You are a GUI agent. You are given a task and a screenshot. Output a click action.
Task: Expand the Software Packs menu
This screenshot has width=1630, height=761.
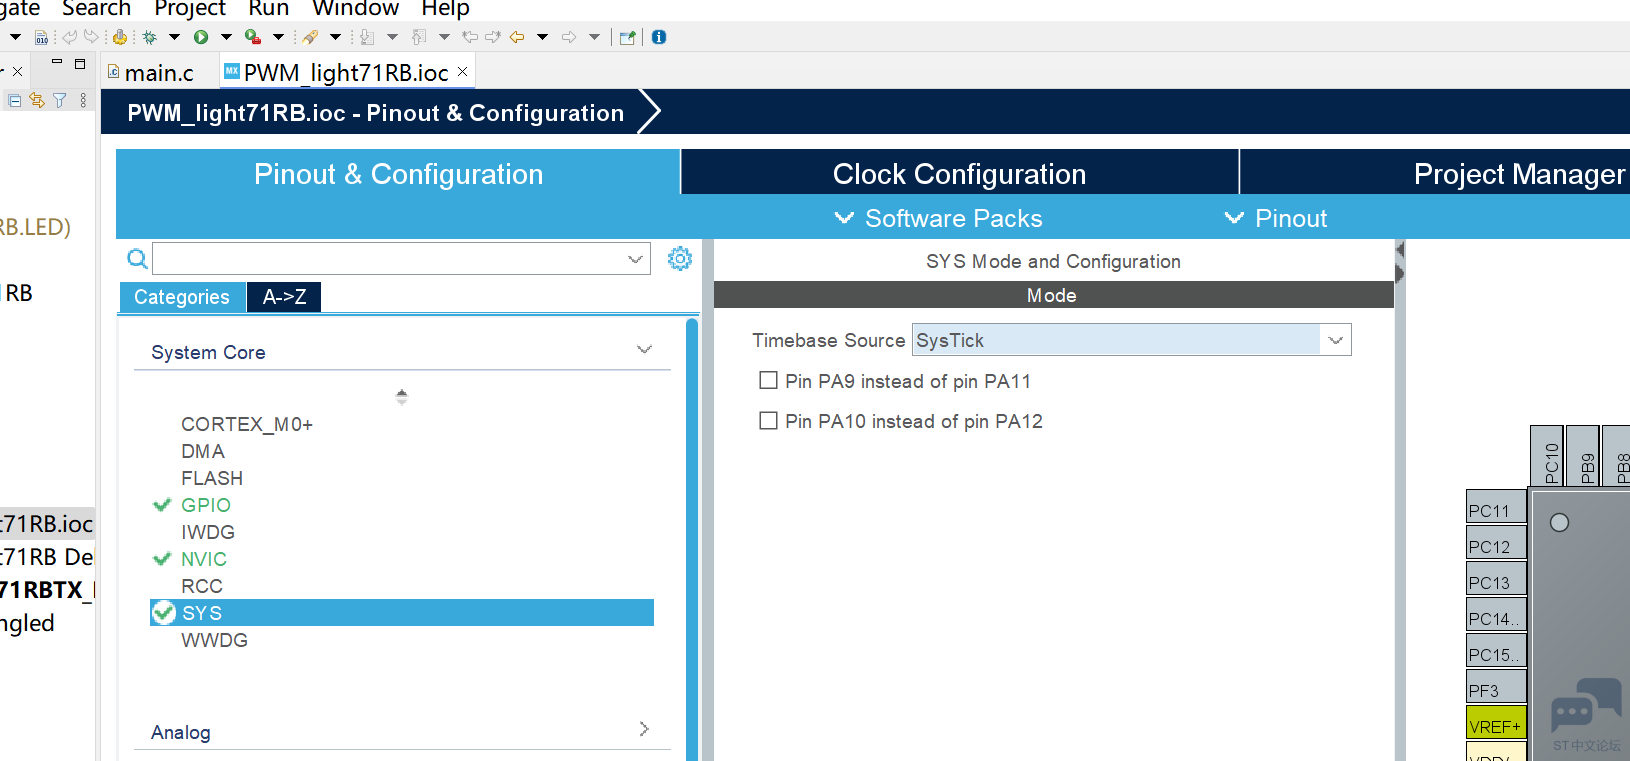pos(939,218)
